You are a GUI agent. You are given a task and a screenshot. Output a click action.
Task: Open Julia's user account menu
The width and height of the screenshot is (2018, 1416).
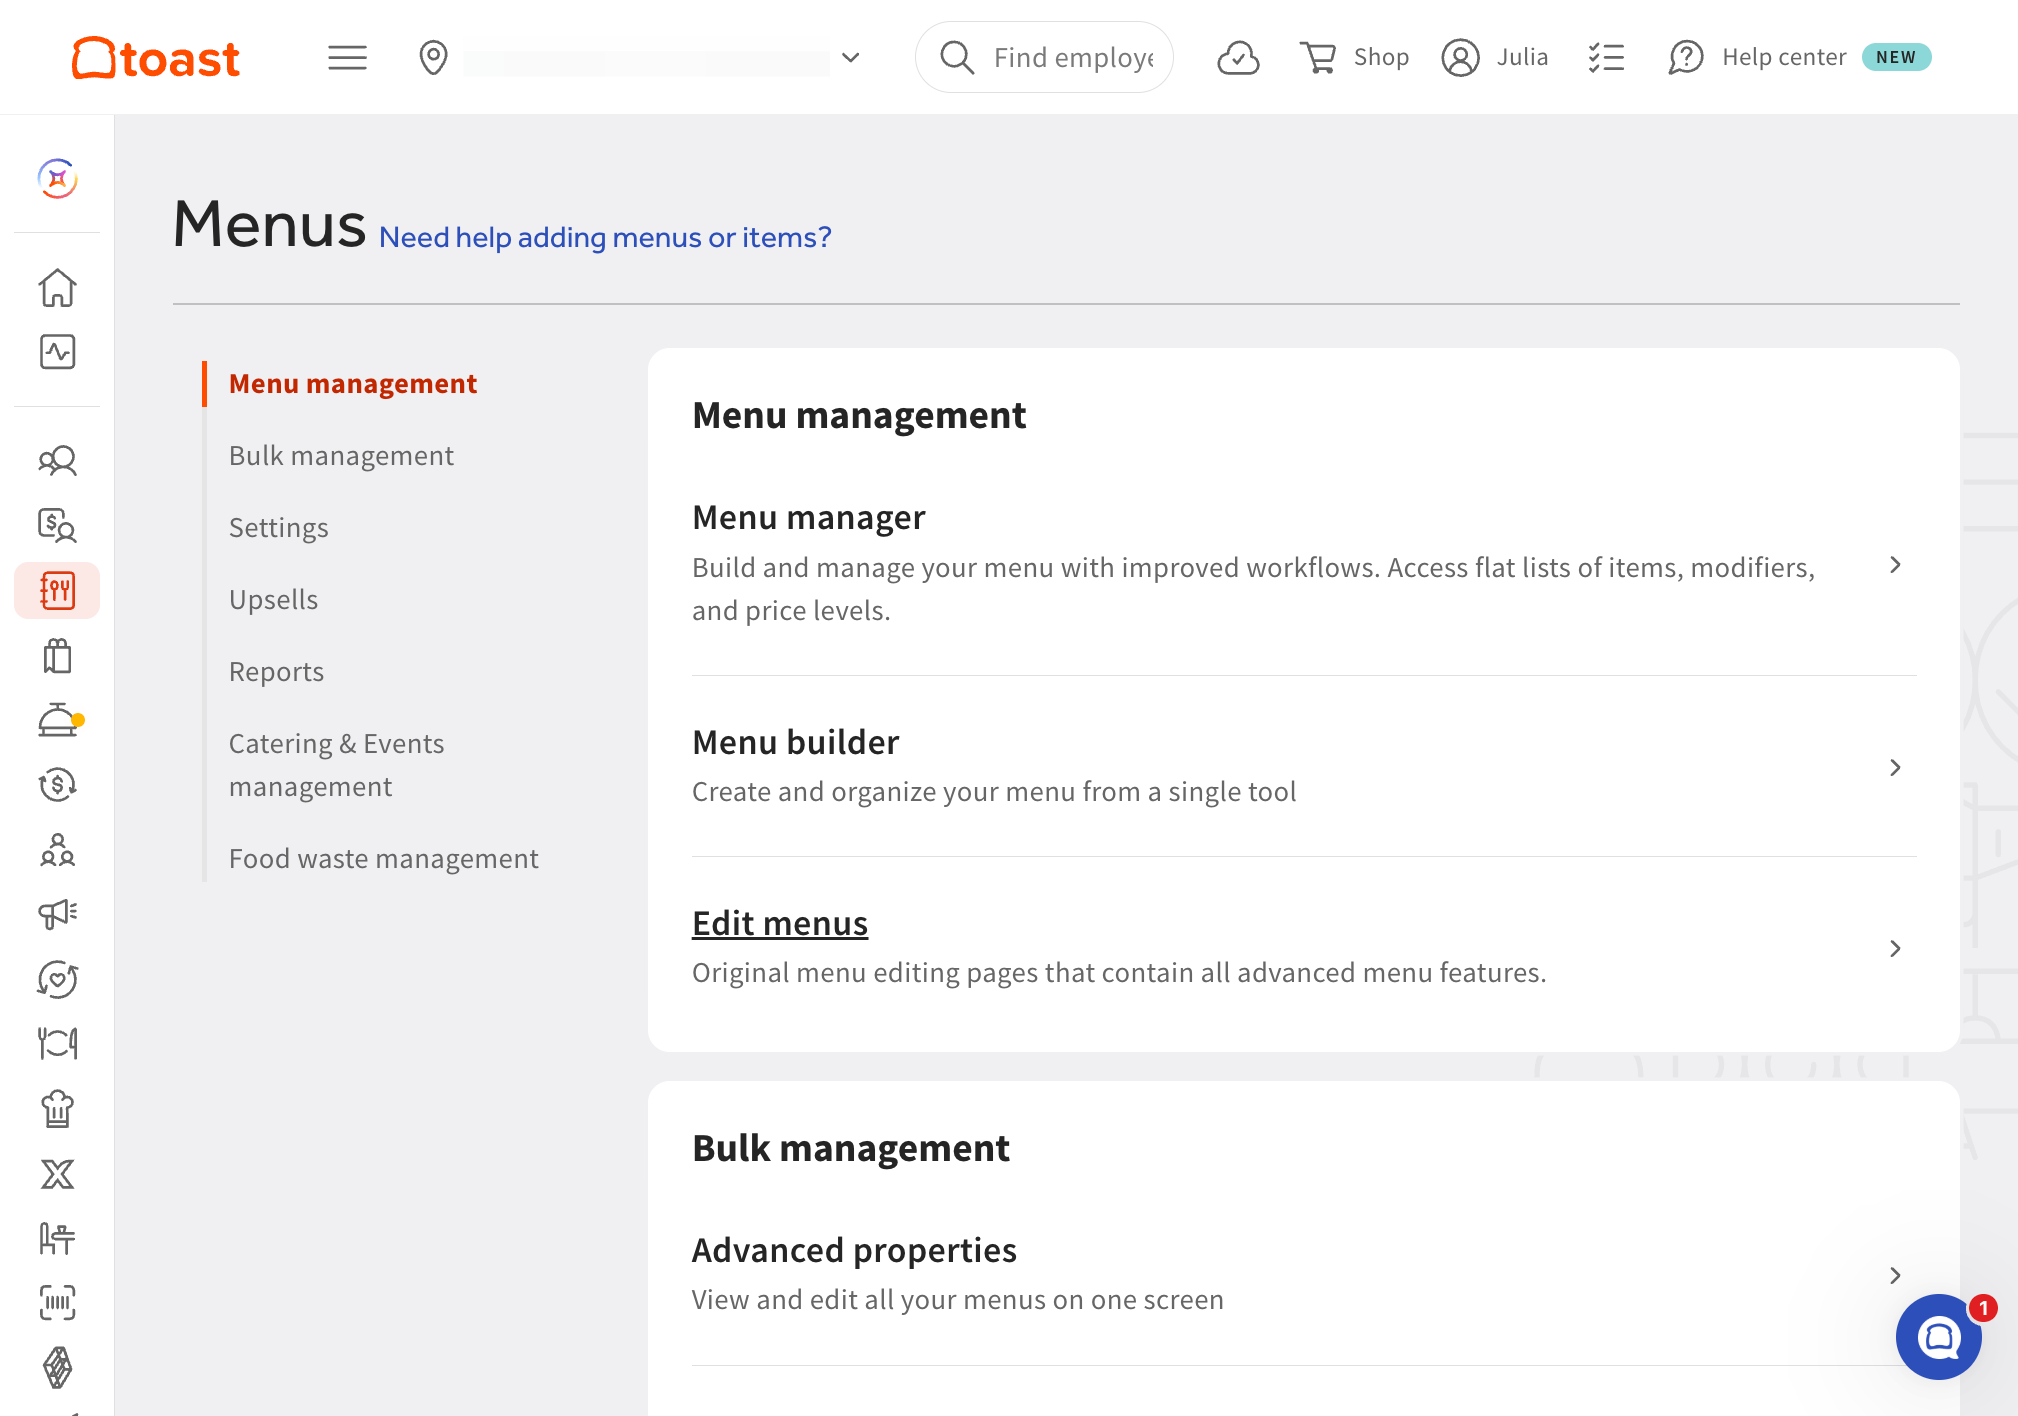pyautogui.click(x=1494, y=58)
